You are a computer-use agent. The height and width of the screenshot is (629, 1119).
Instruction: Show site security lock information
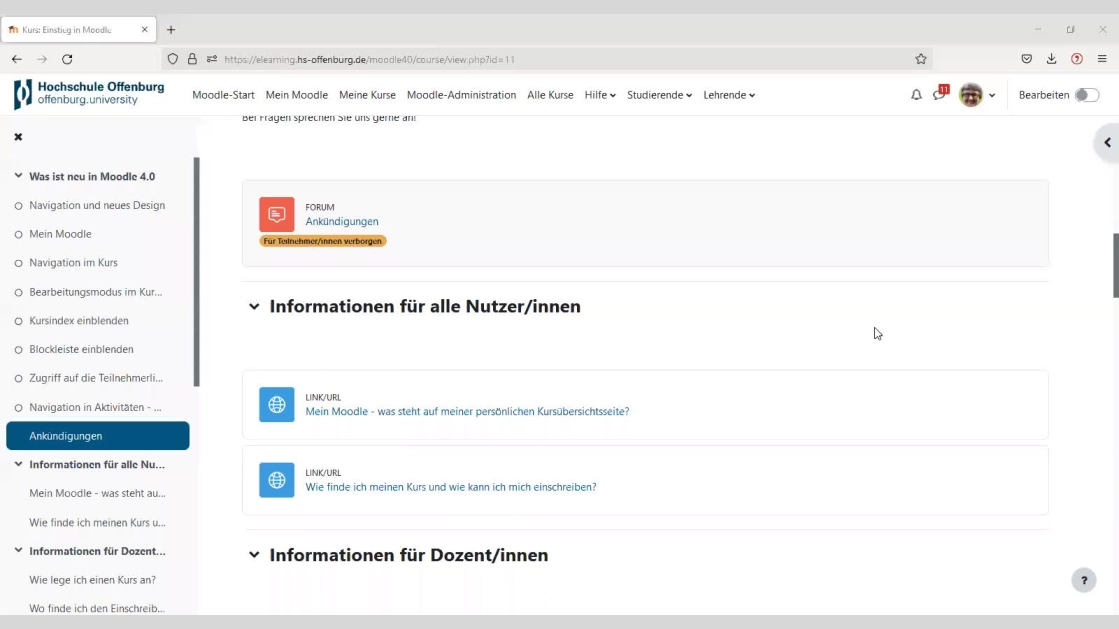pyautogui.click(x=192, y=59)
